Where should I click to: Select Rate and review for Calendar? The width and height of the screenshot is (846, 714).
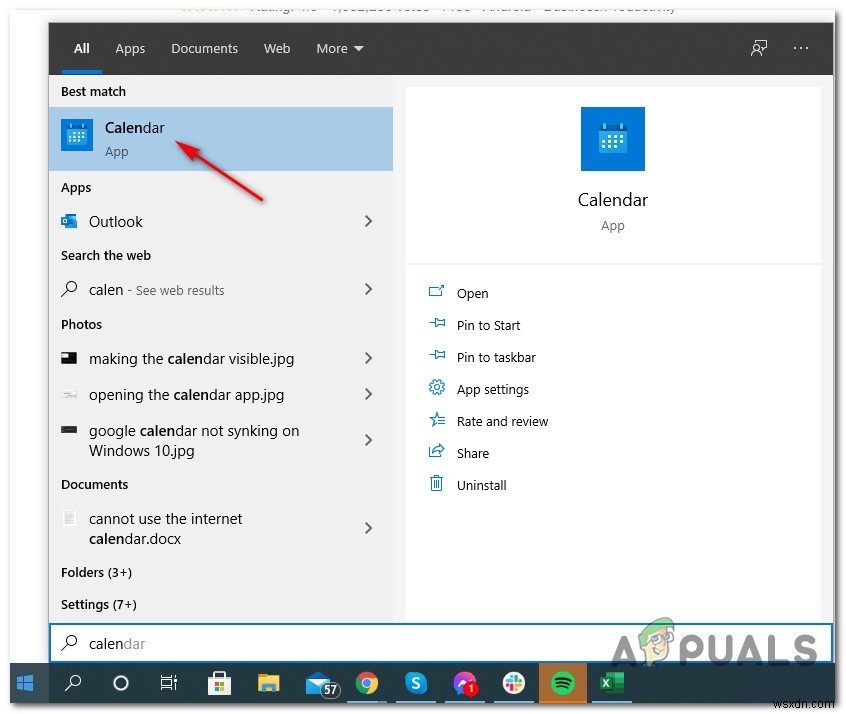pyautogui.click(x=502, y=421)
